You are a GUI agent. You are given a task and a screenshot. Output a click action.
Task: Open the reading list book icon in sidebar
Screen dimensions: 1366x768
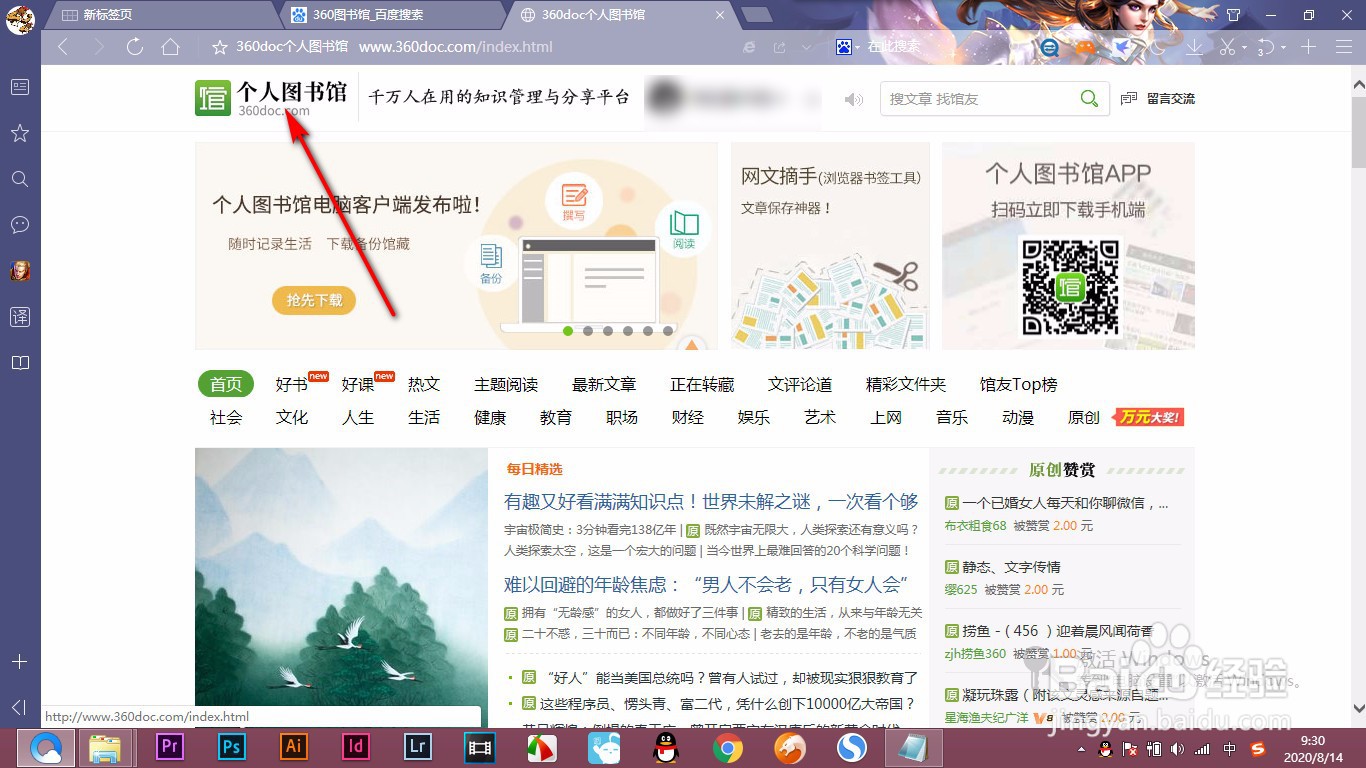(x=19, y=362)
